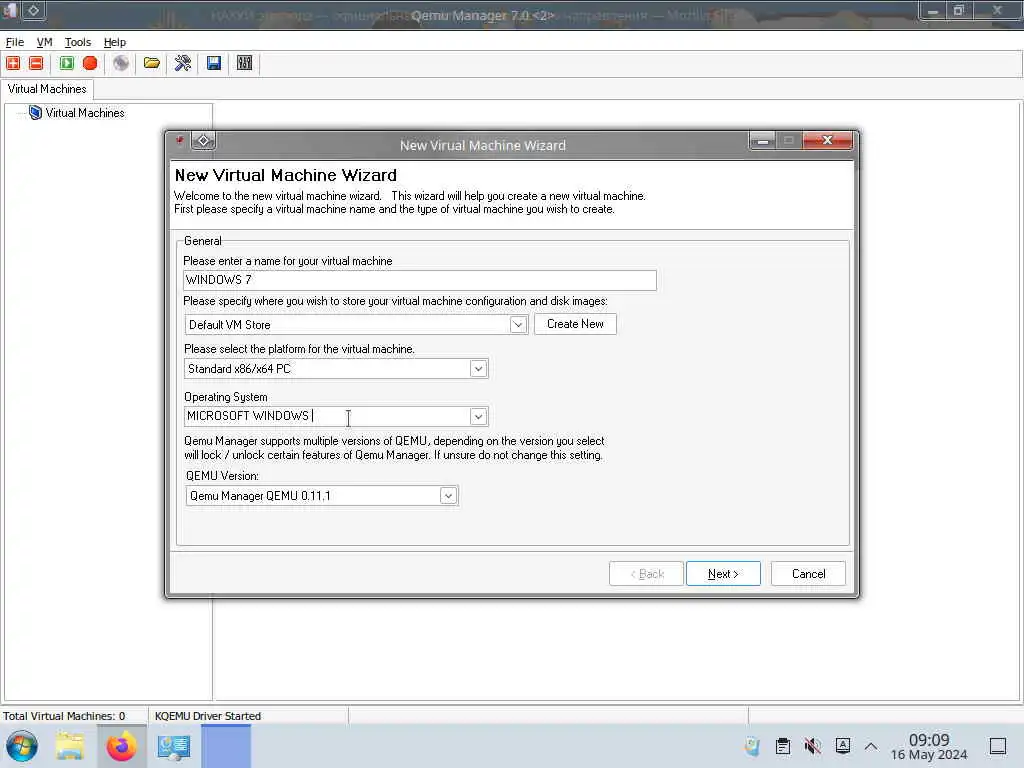
Task: Expand the QEMU Version dropdown
Action: point(448,496)
